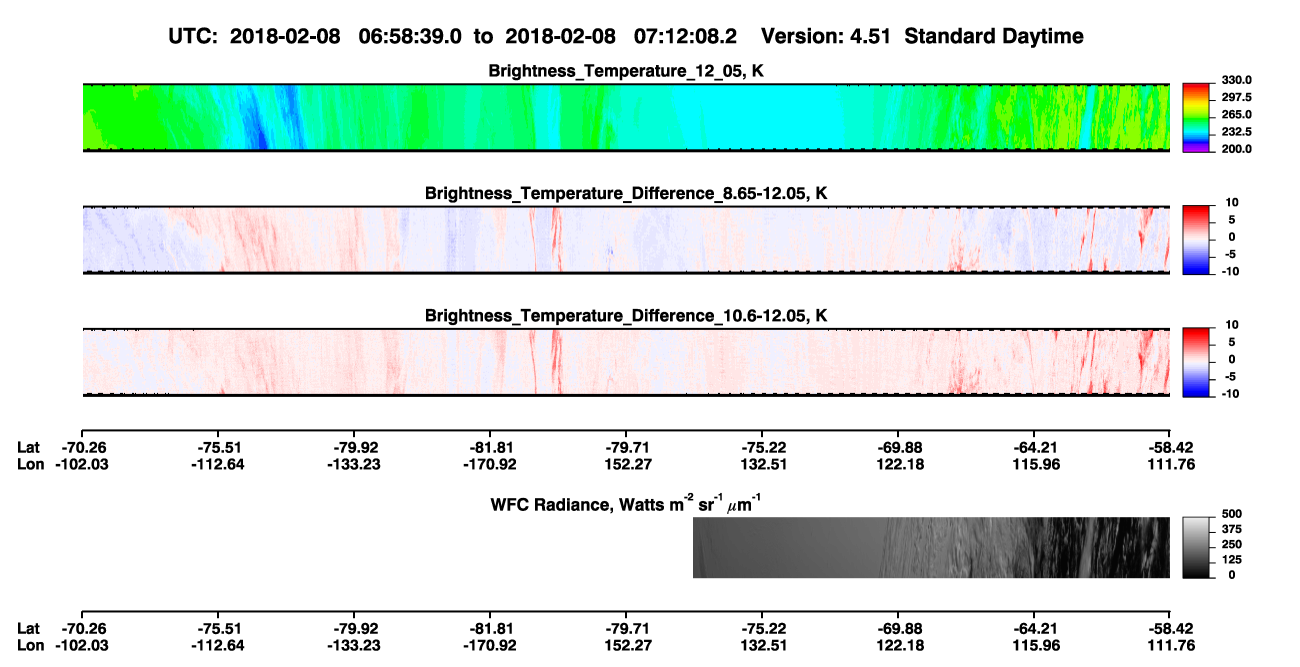Click the -10 tick of the 10.6-12.05 color bar
This screenshot has width=1300, height=667.
[x=1229, y=394]
